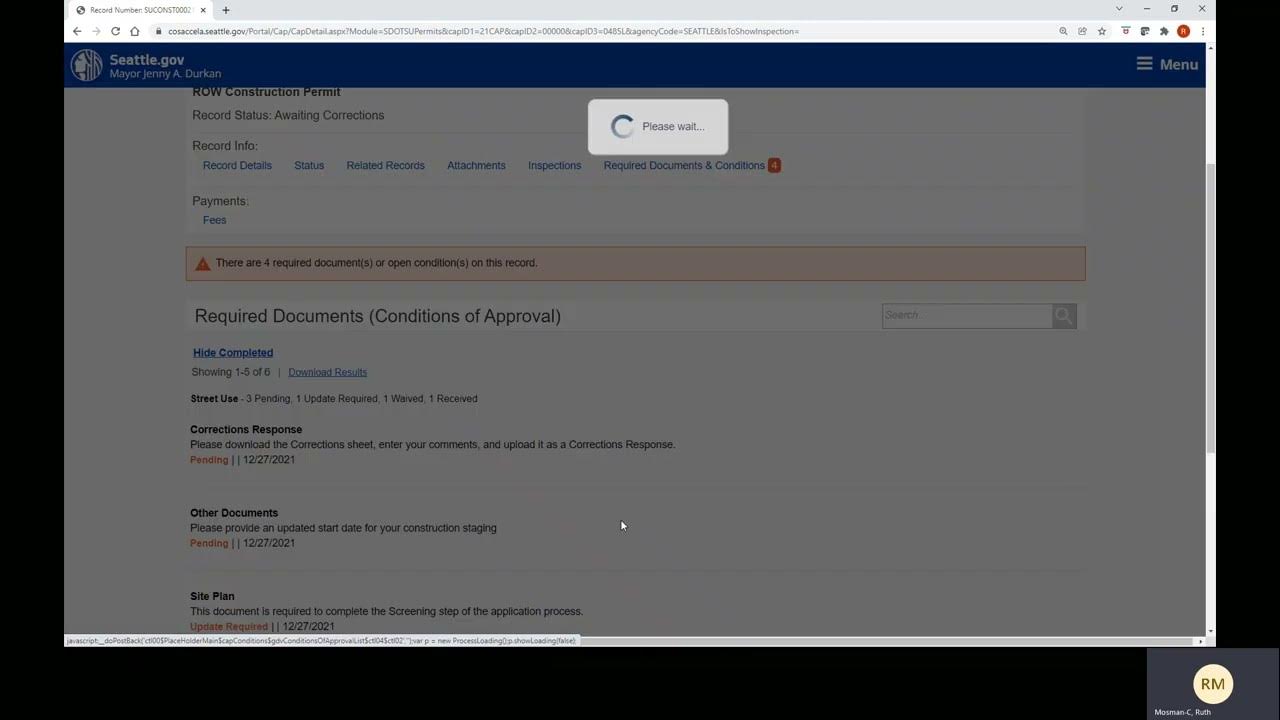Open the browser Extensions puzzle icon
Screen dimensions: 1280x720
click(1164, 31)
